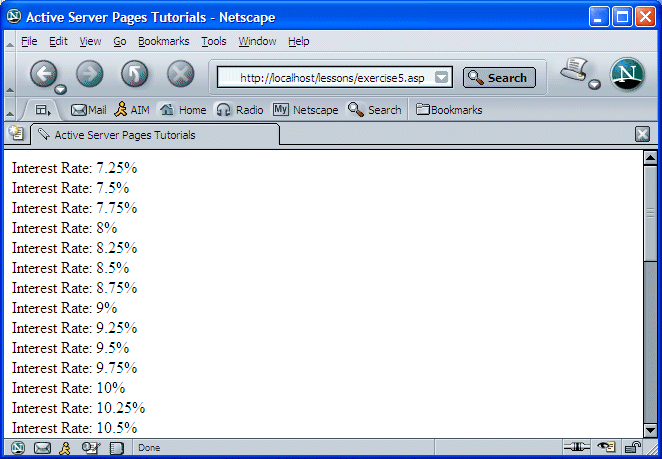Open Mail from the personal toolbar
Viewport: 662px width, 459px height.
point(89,110)
